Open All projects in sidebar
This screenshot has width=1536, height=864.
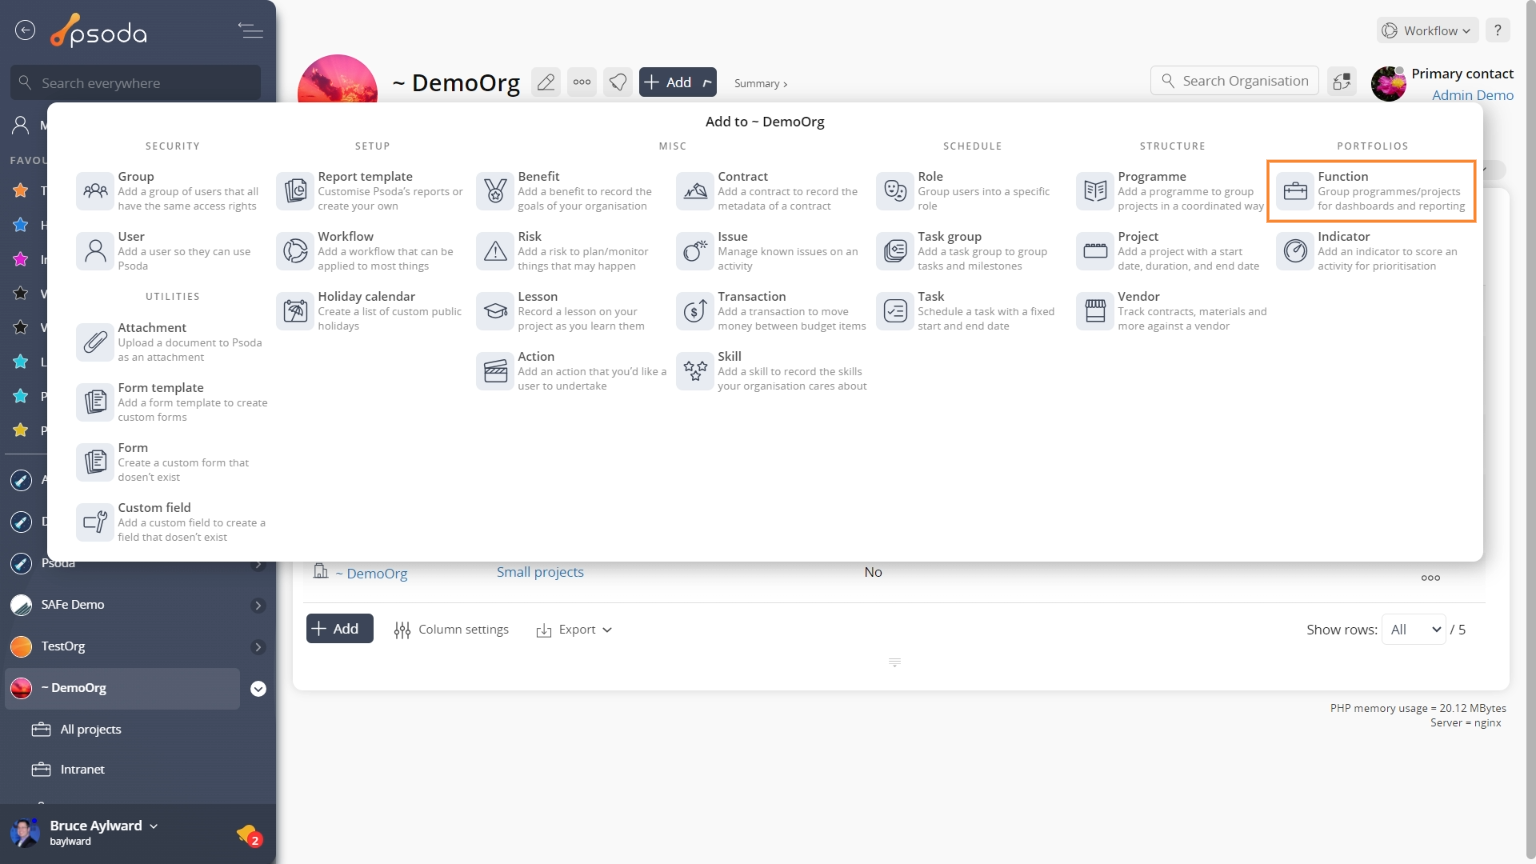click(x=90, y=729)
